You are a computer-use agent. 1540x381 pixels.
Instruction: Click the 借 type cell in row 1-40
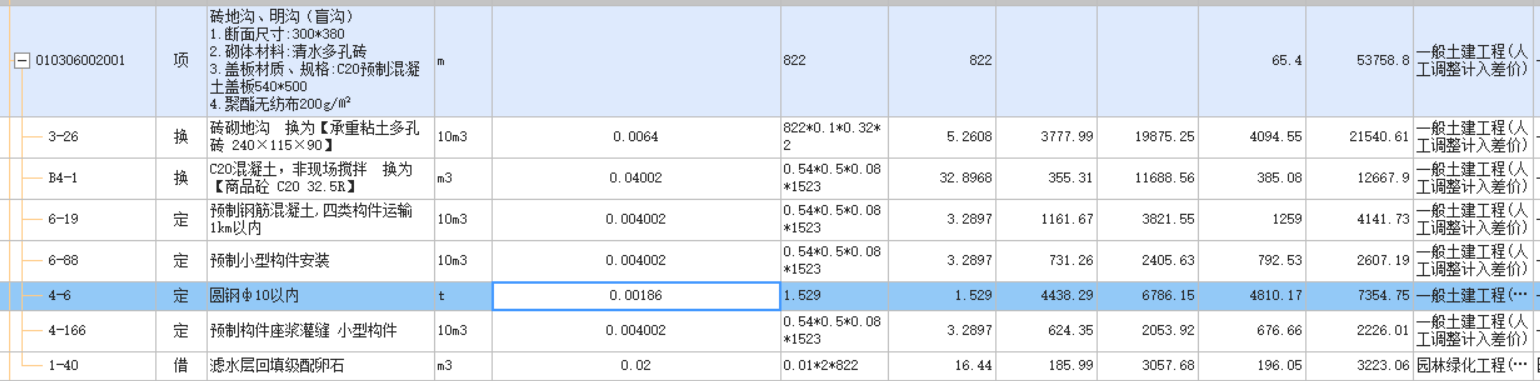pos(181,366)
